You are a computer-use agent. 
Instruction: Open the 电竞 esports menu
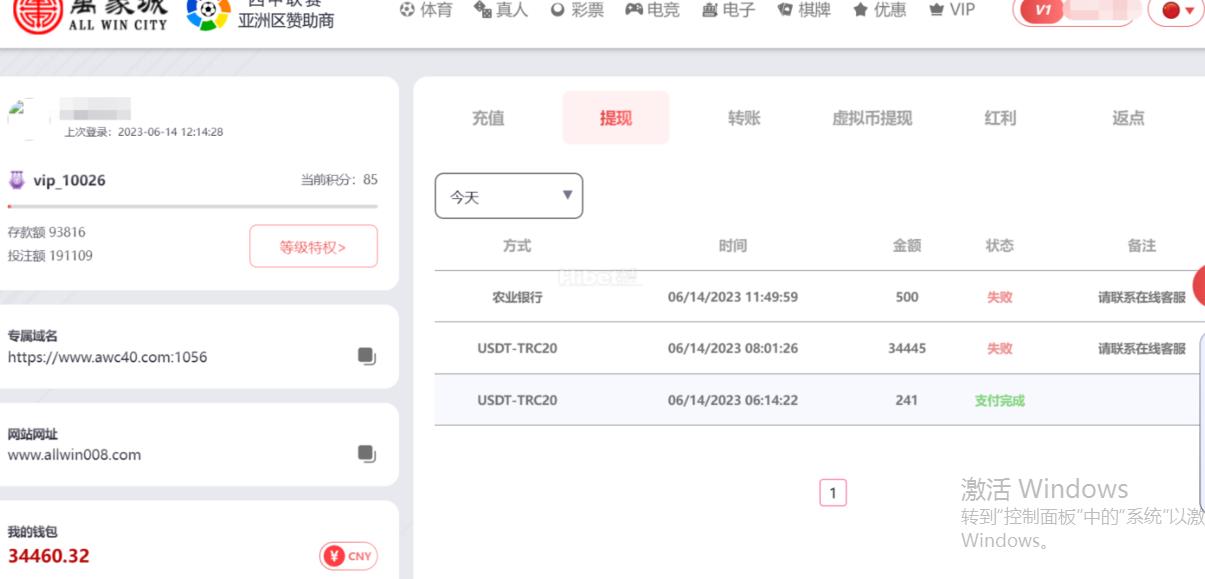pyautogui.click(x=653, y=10)
